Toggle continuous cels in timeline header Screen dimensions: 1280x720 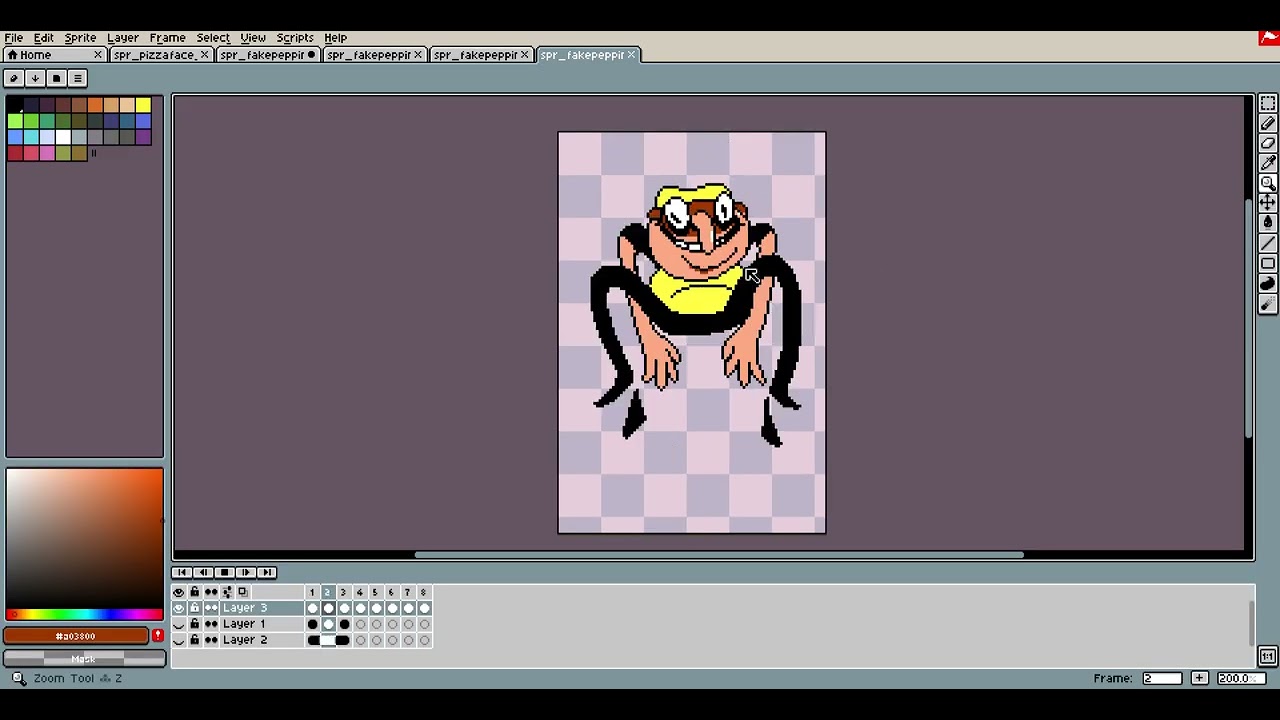(x=211, y=592)
